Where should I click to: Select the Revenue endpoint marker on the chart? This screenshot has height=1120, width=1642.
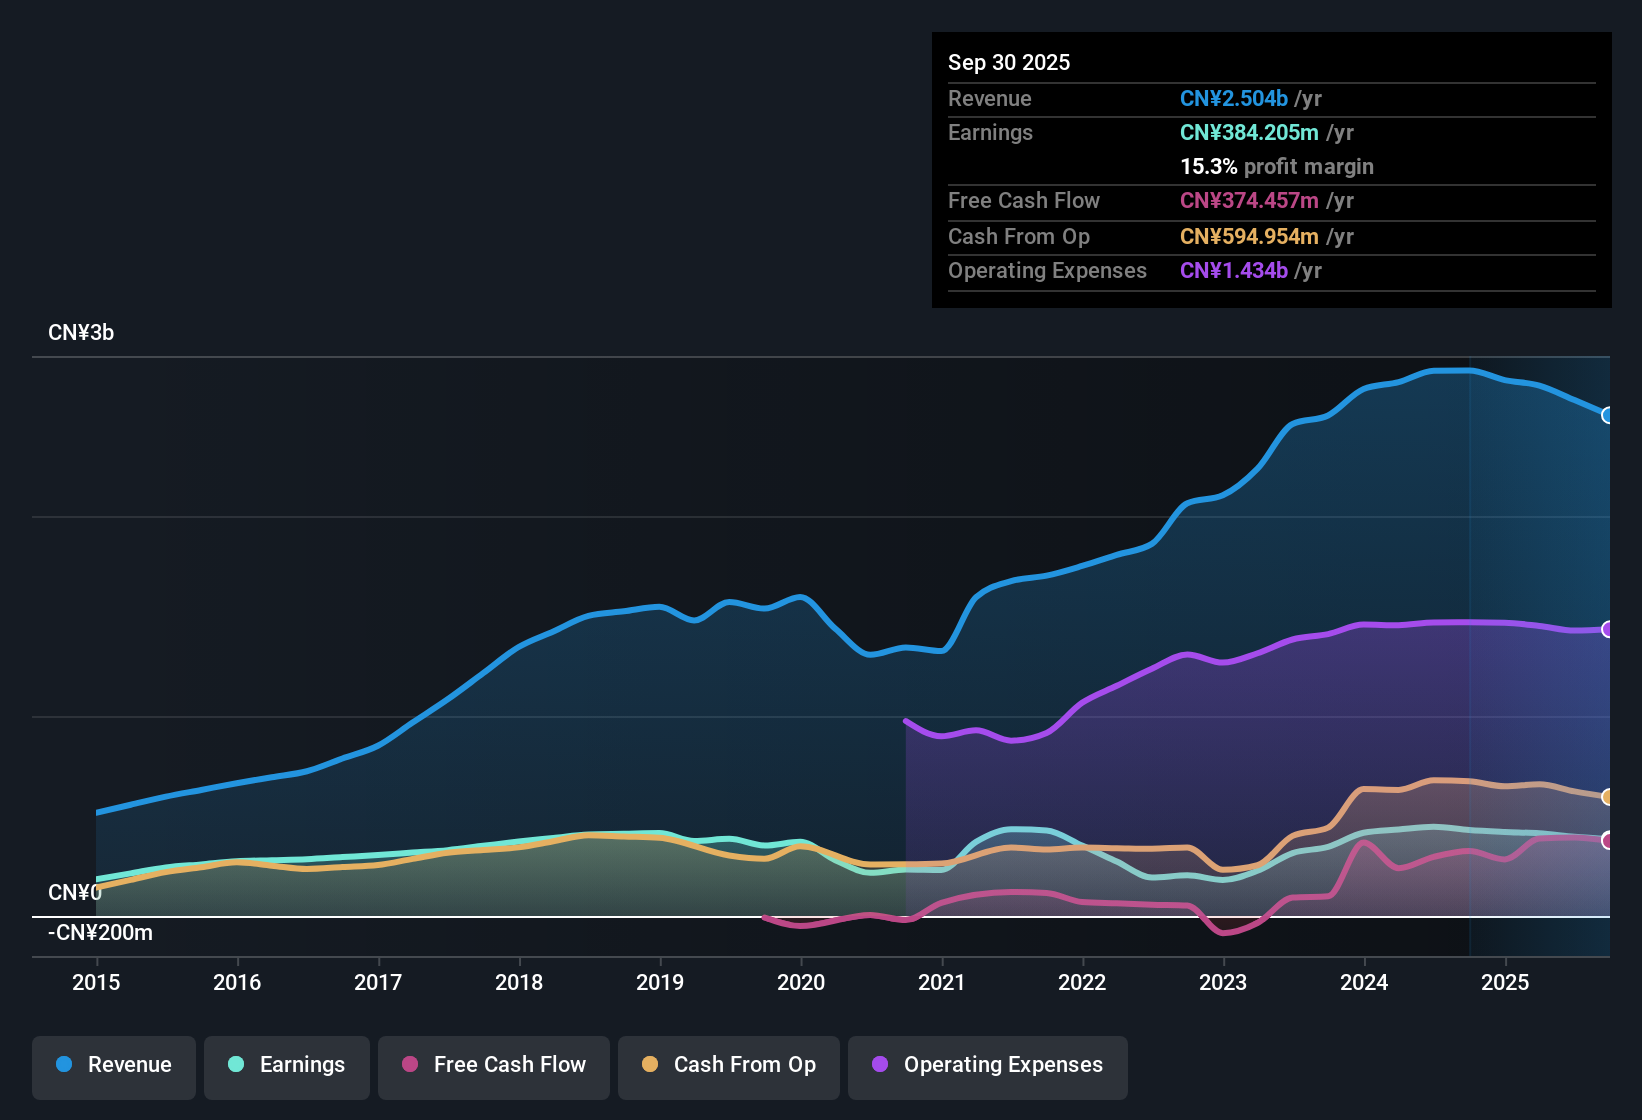point(1608,414)
